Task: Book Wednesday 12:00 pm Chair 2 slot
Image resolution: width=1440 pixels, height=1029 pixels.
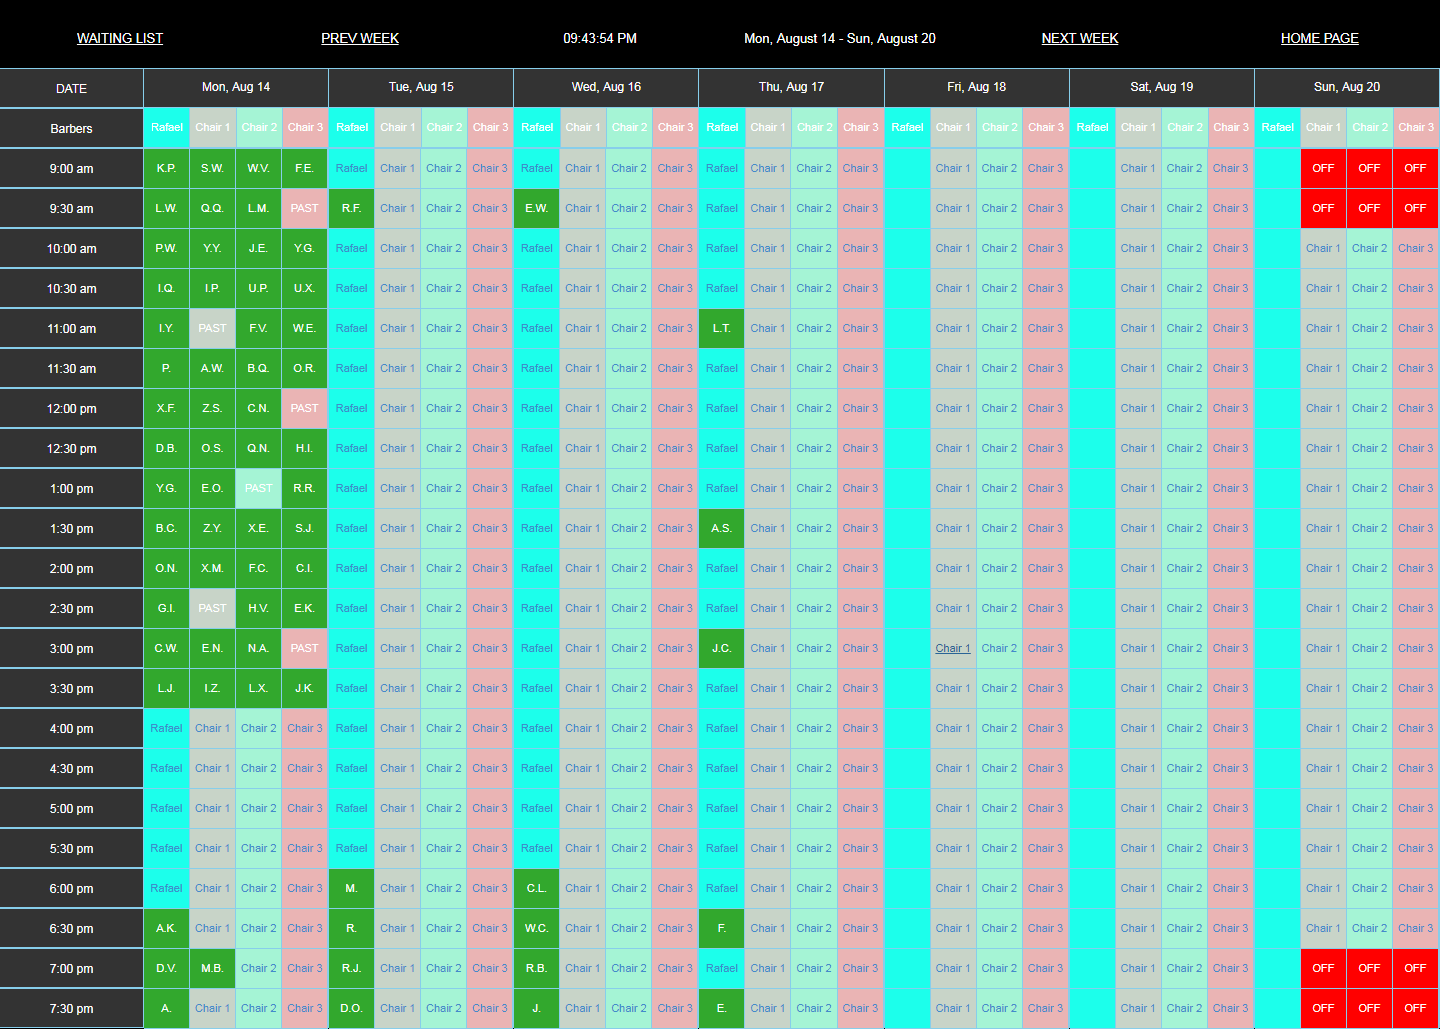Action: (629, 408)
